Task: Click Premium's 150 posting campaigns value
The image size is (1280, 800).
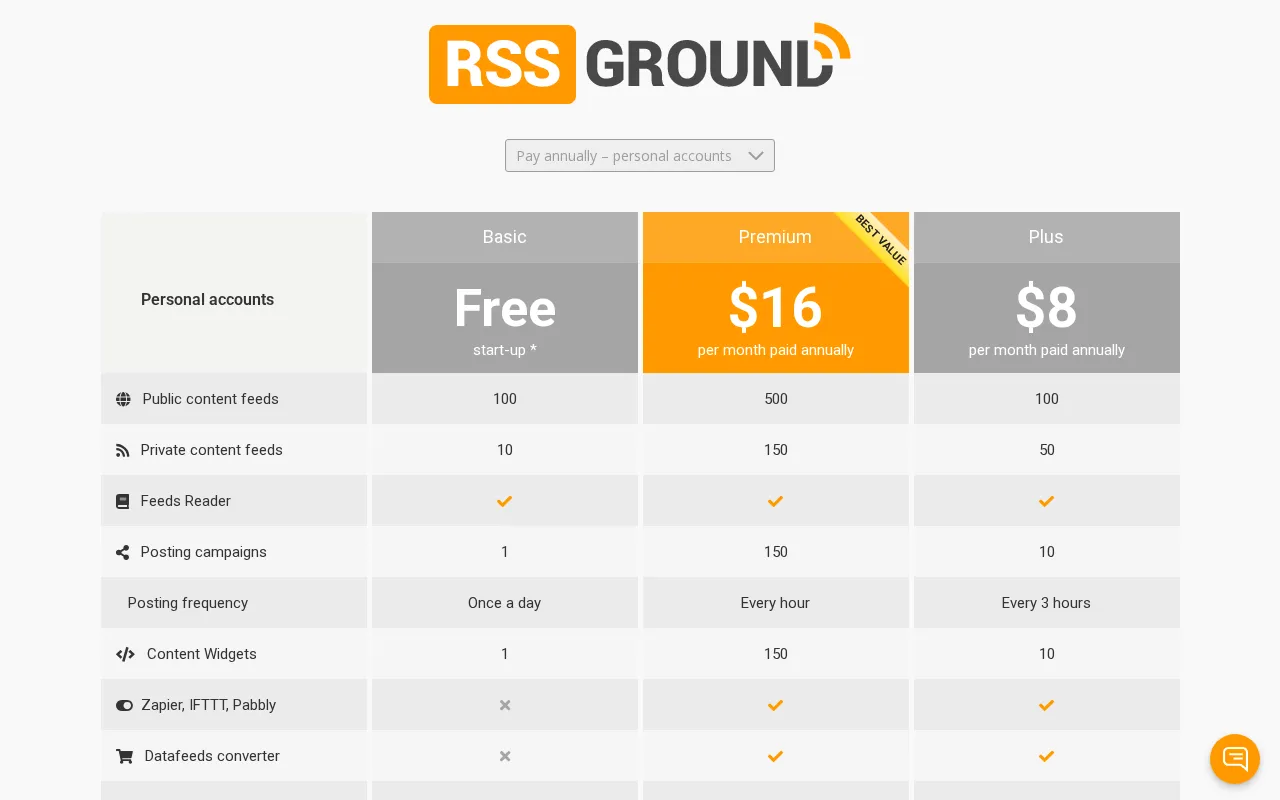Action: pyautogui.click(x=776, y=552)
